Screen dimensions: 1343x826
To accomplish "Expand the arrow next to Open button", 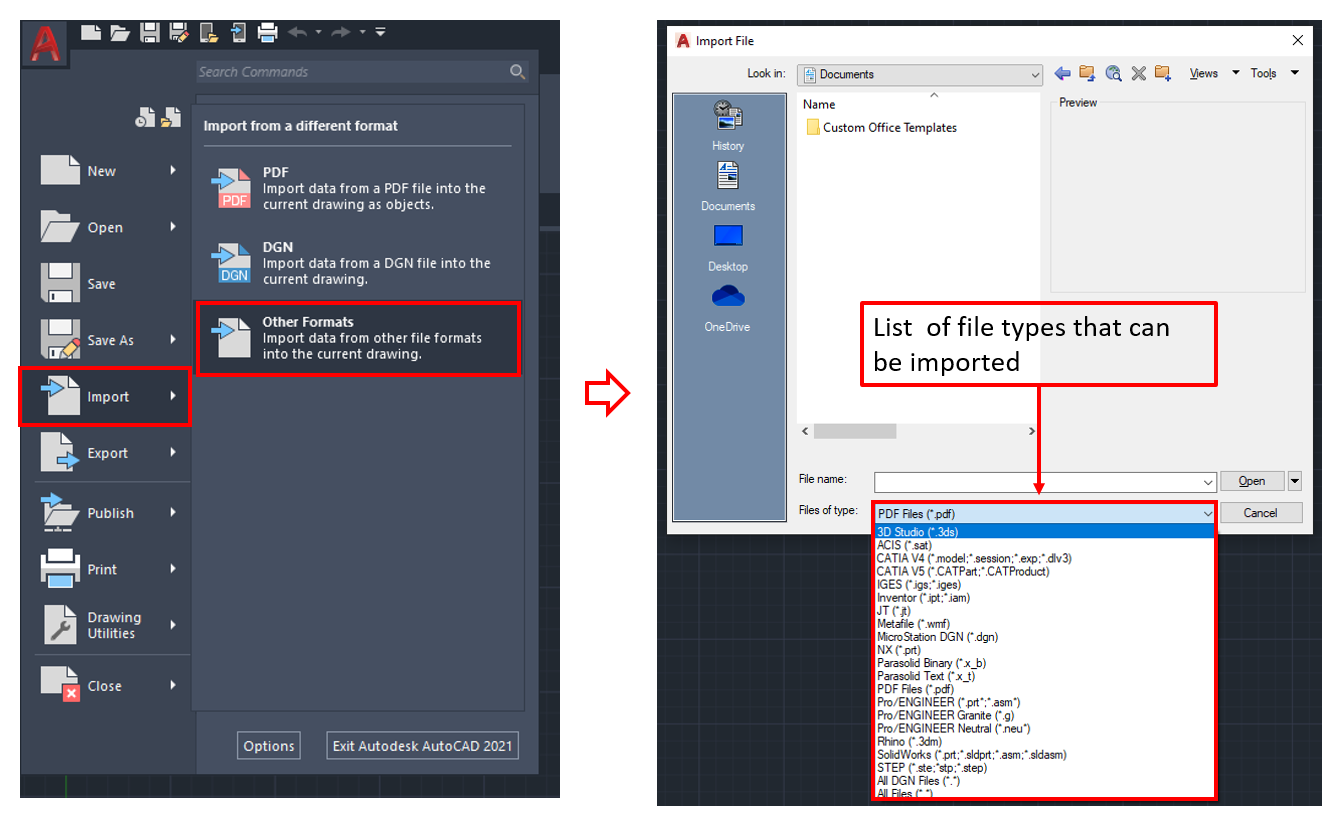I will pos(1295,481).
